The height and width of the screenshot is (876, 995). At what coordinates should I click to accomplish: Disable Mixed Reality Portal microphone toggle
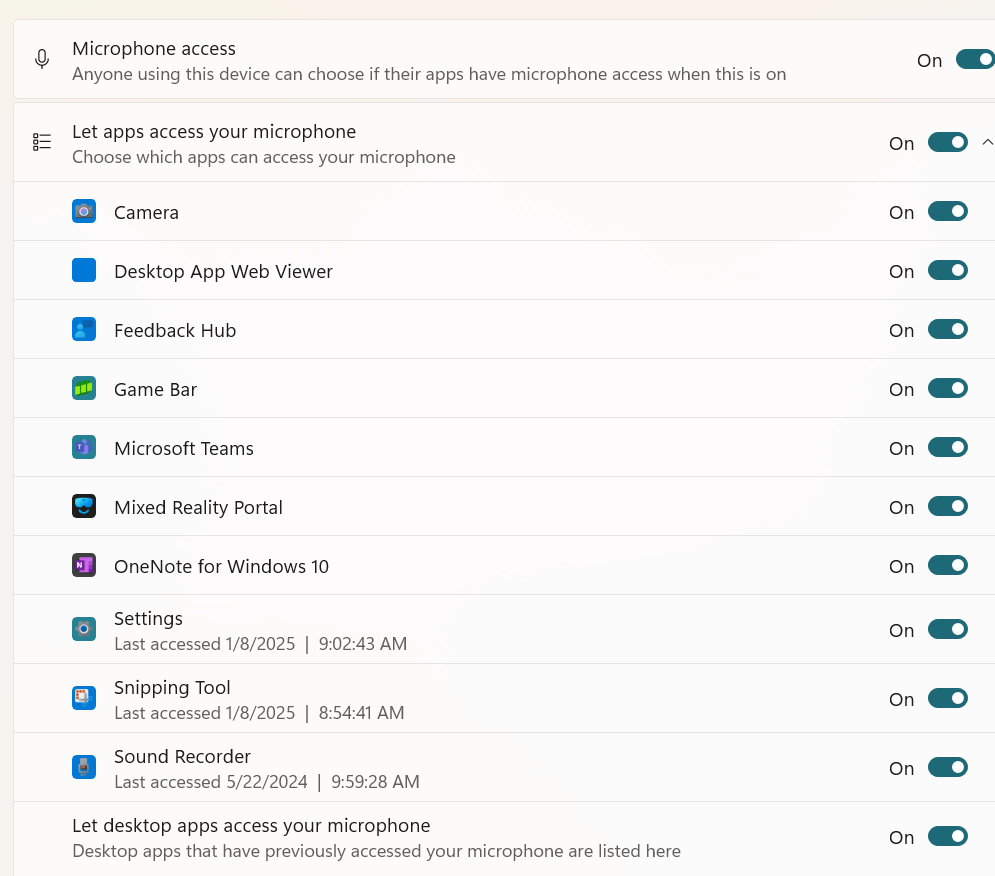948,507
